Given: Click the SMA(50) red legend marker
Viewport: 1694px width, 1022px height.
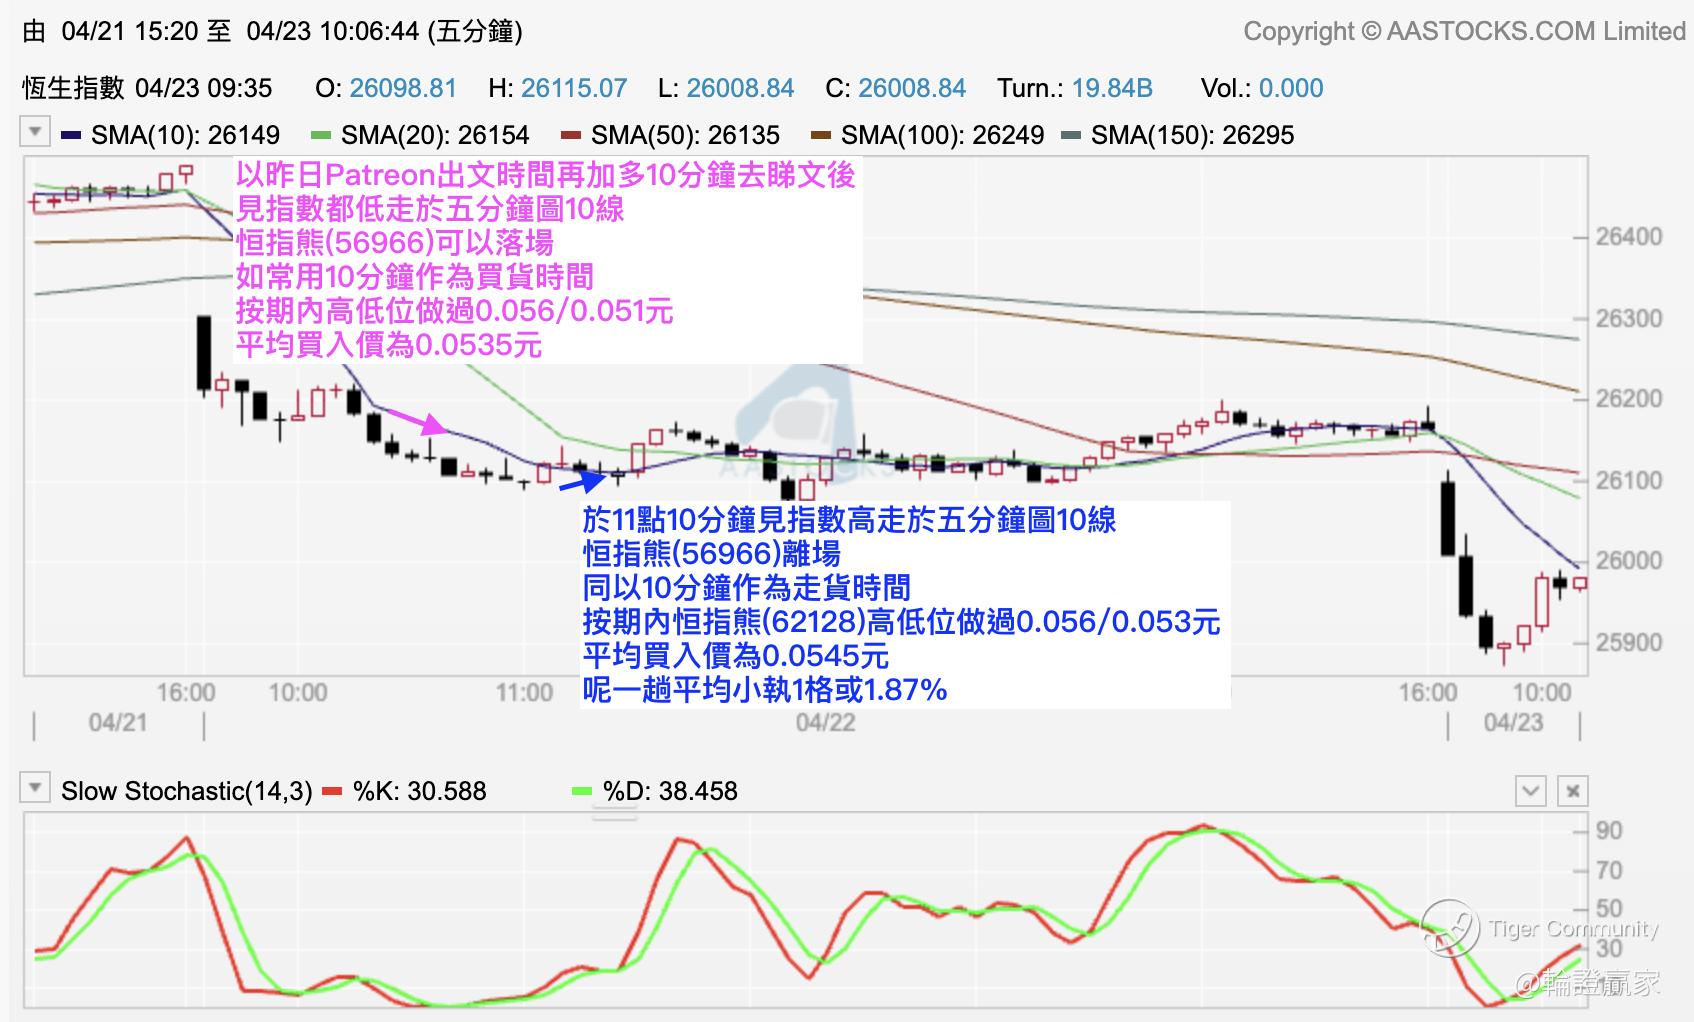Looking at the screenshot, I should click(x=571, y=135).
